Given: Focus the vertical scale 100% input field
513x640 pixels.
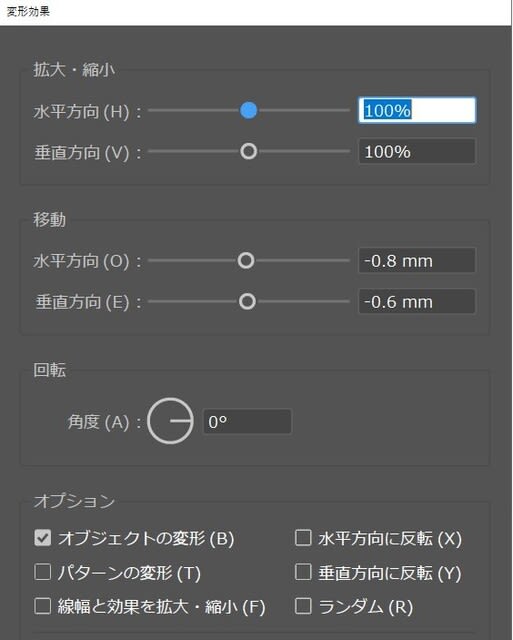Looking at the screenshot, I should [417, 151].
